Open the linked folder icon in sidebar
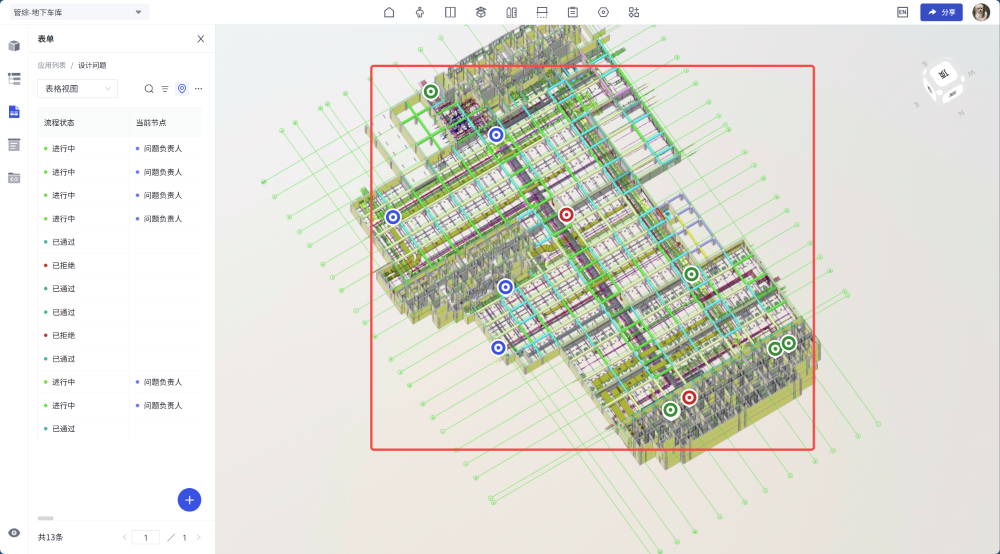 (14, 177)
